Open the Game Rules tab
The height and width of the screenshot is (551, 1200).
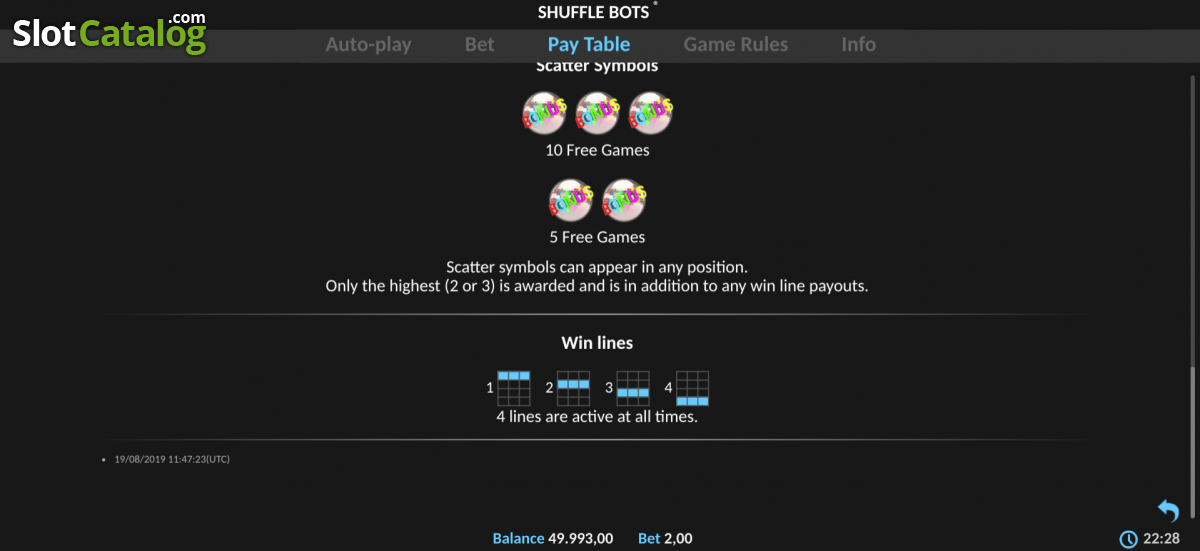tap(736, 44)
